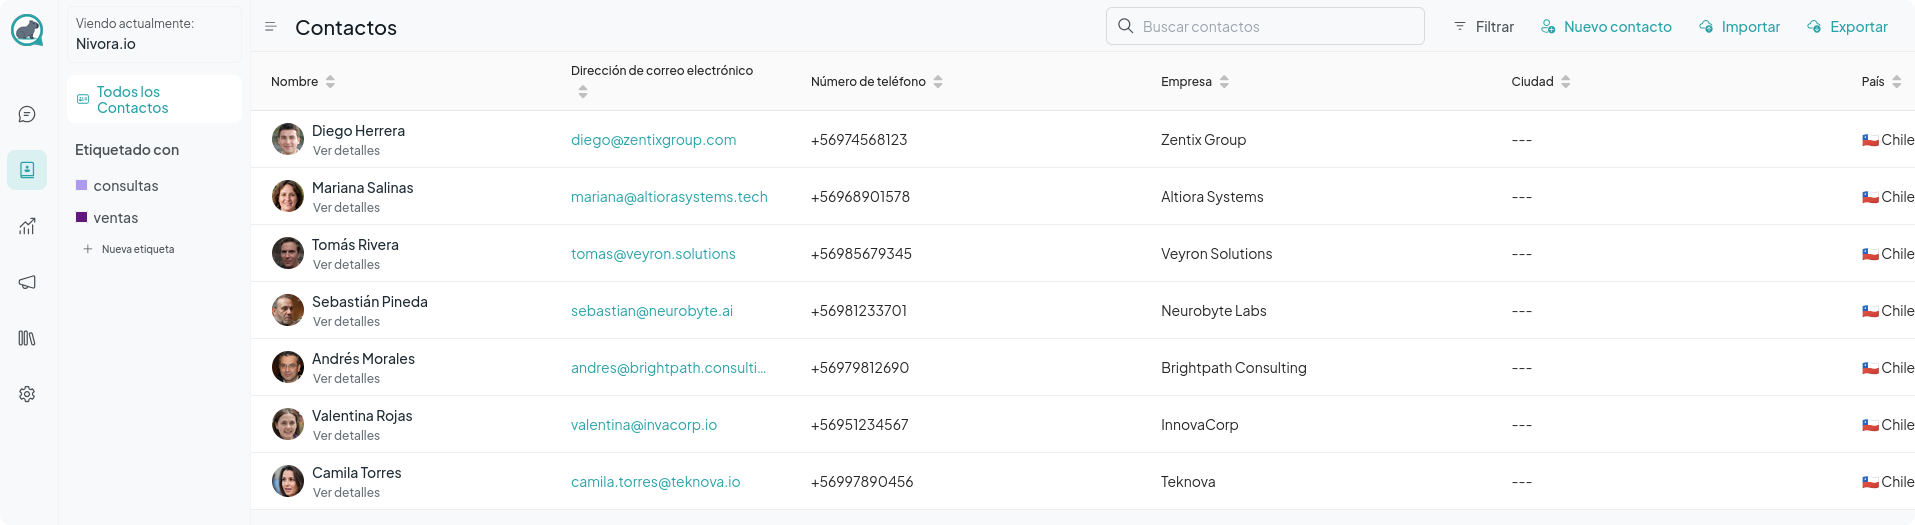Select the consultas label color square
Viewport: 1915px width, 525px height.
[82, 185]
